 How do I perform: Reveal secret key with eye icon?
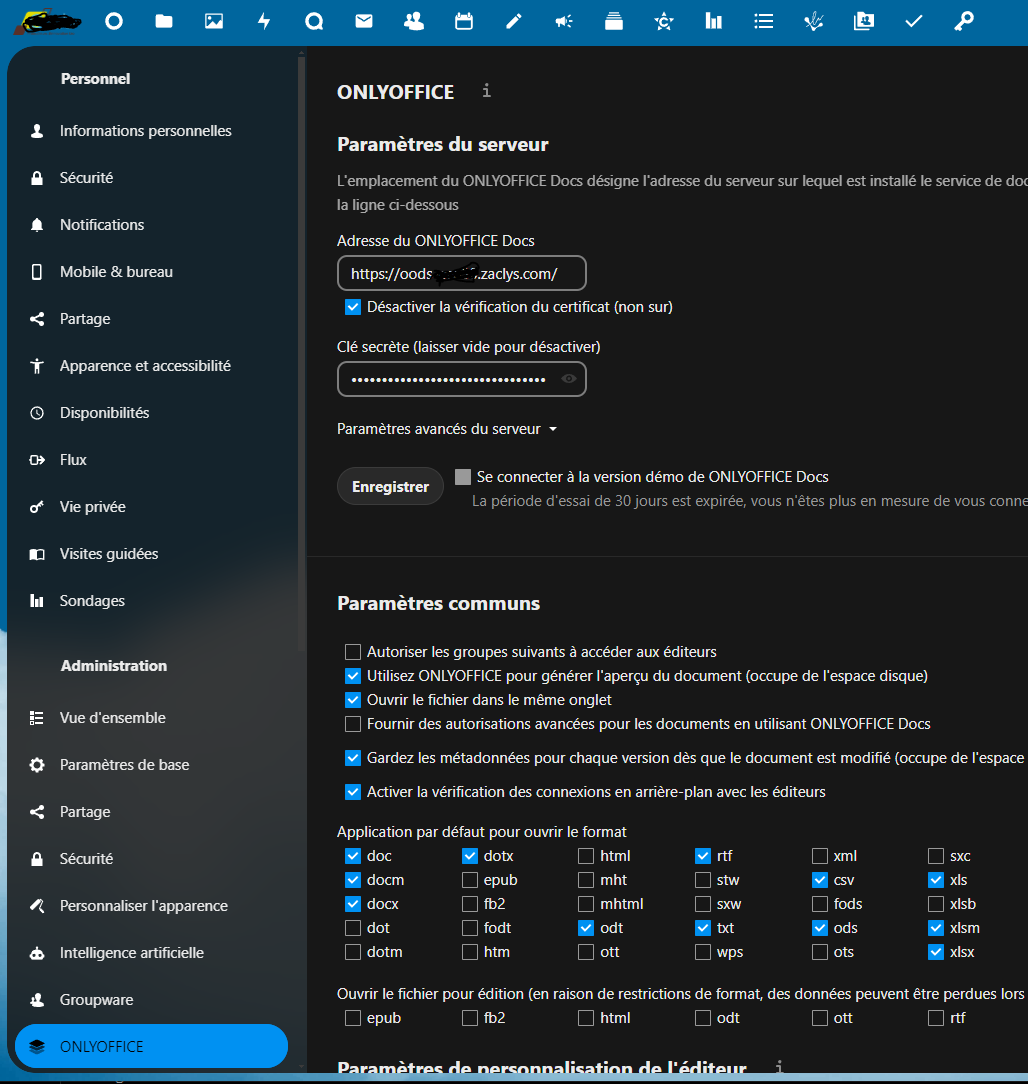[x=569, y=379]
